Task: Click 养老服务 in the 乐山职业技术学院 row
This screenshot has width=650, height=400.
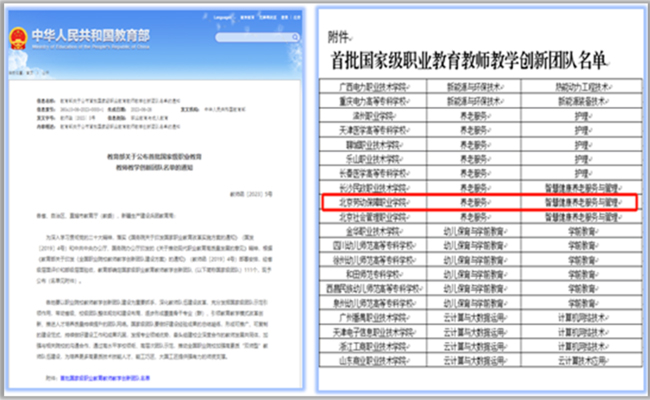Action: point(473,159)
